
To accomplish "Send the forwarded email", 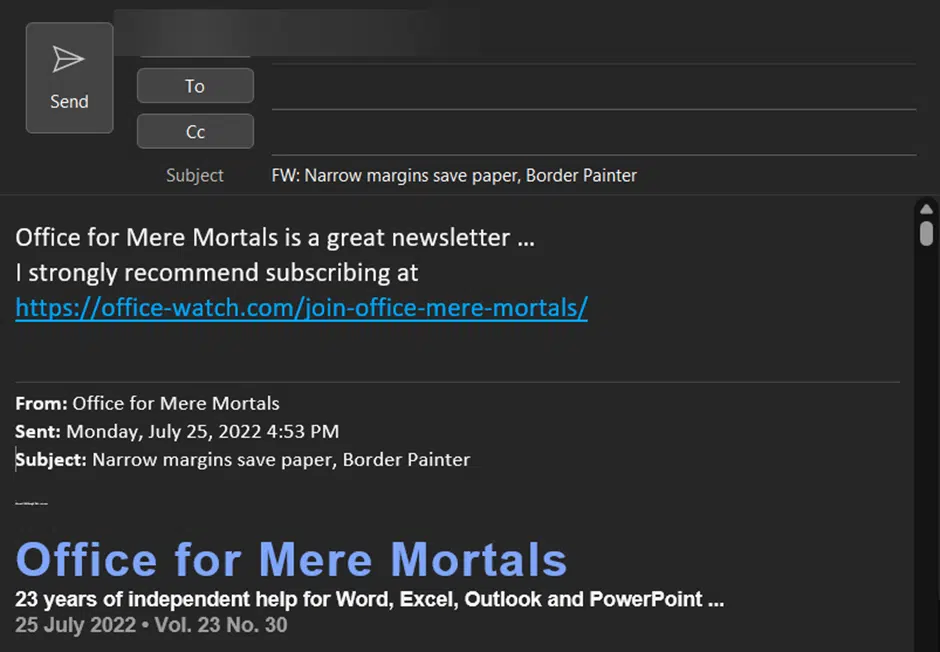I will pyautogui.click(x=70, y=78).
